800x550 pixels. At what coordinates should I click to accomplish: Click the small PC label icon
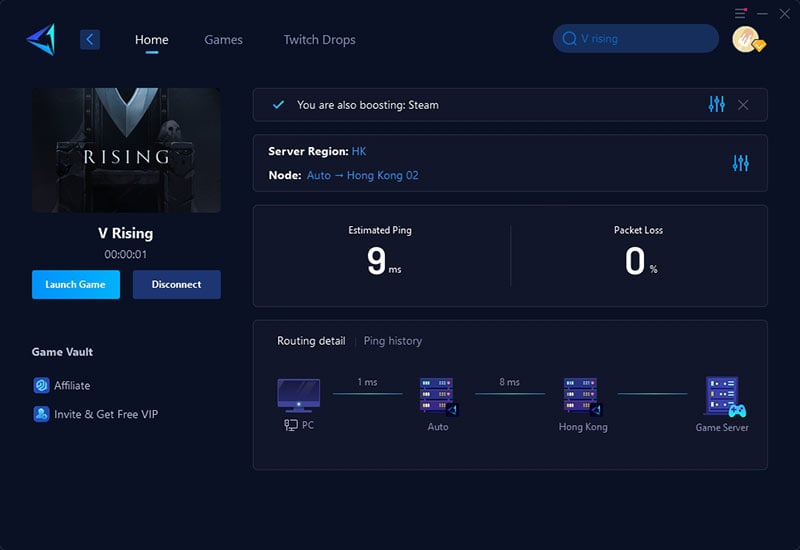click(x=291, y=425)
